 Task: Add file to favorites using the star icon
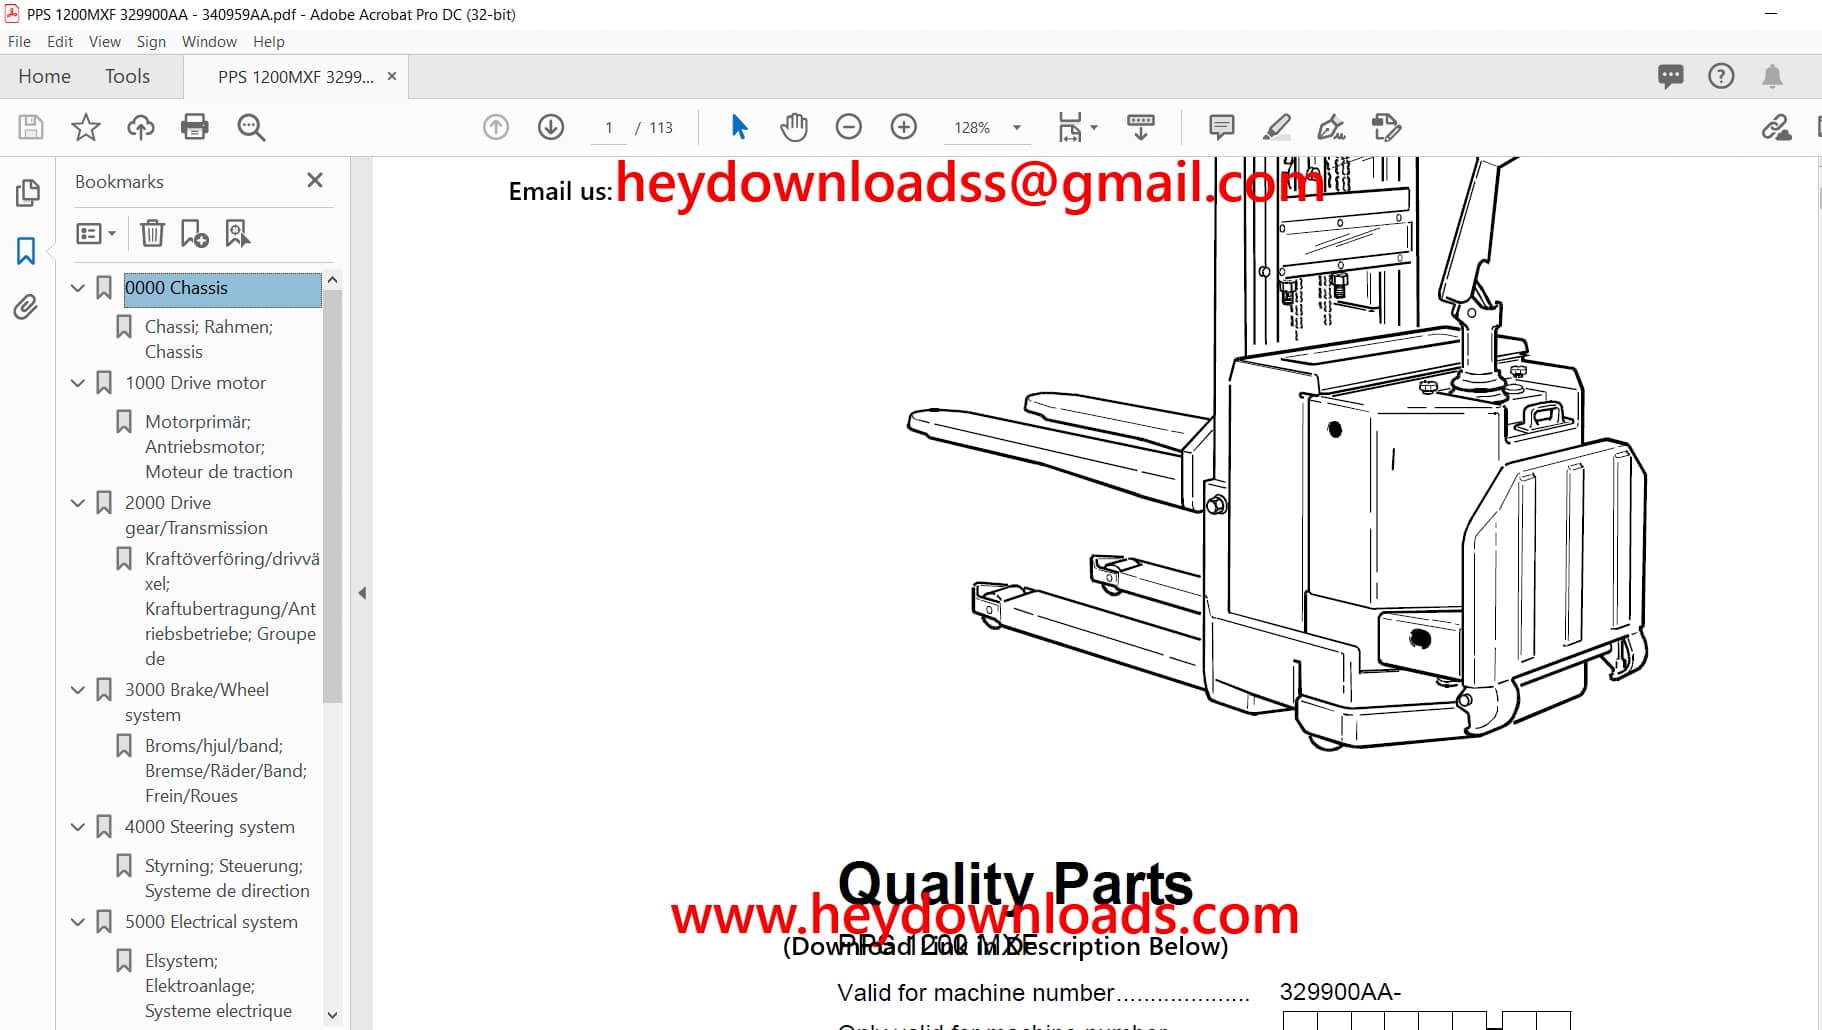(86, 127)
